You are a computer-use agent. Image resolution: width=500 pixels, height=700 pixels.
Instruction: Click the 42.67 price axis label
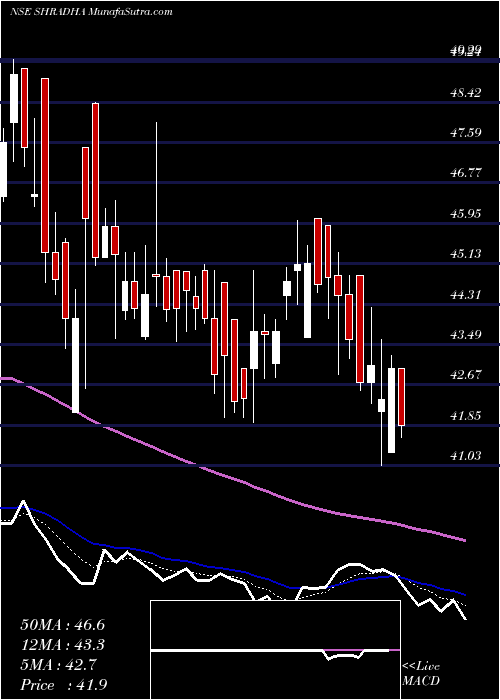(466, 375)
